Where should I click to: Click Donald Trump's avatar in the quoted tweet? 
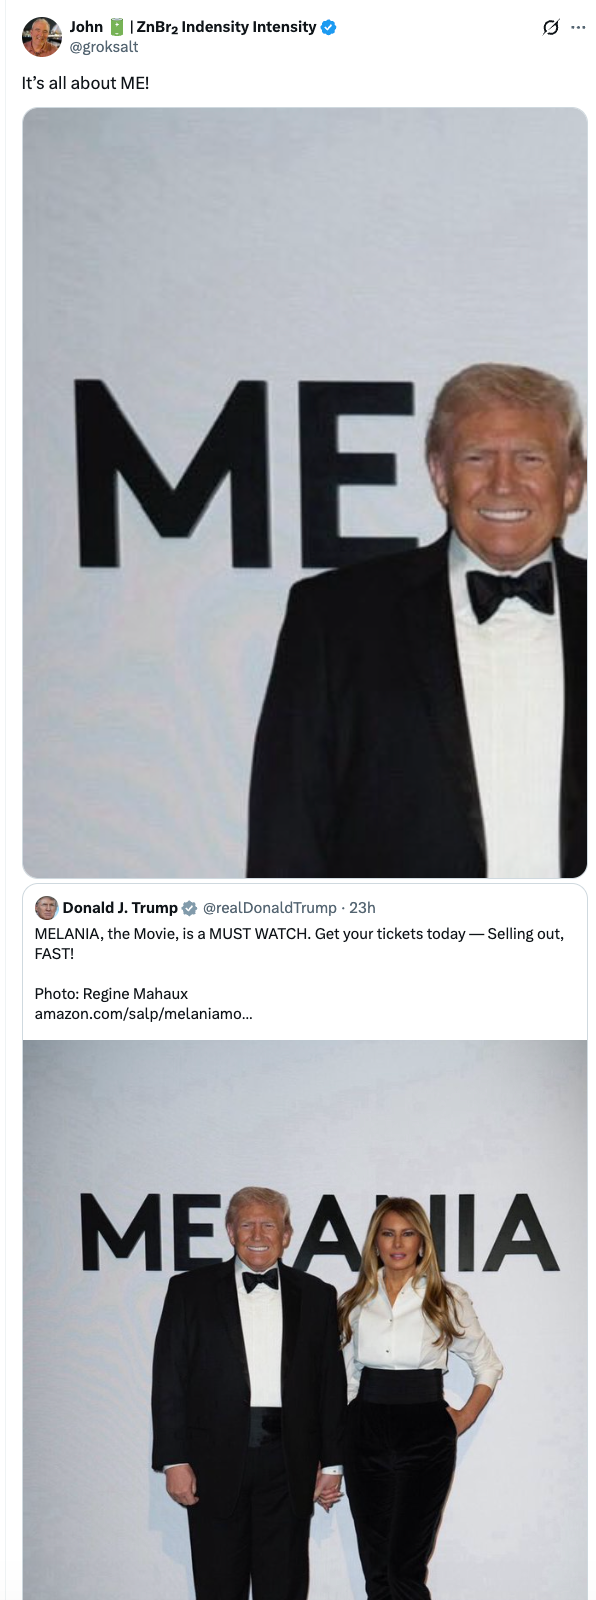click(x=45, y=908)
